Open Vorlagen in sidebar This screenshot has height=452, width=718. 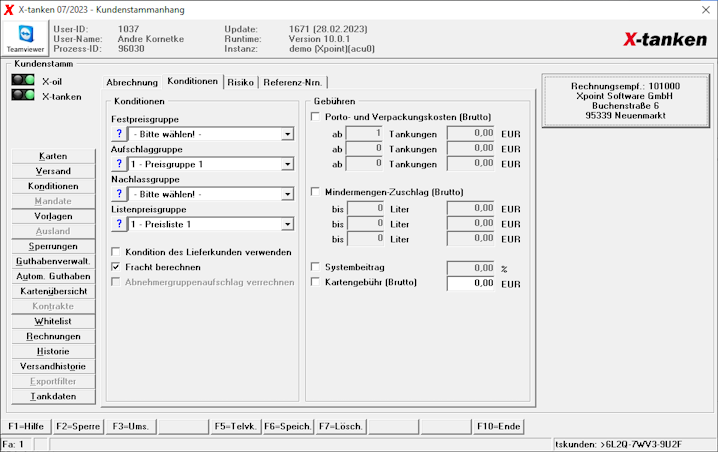[53, 216]
